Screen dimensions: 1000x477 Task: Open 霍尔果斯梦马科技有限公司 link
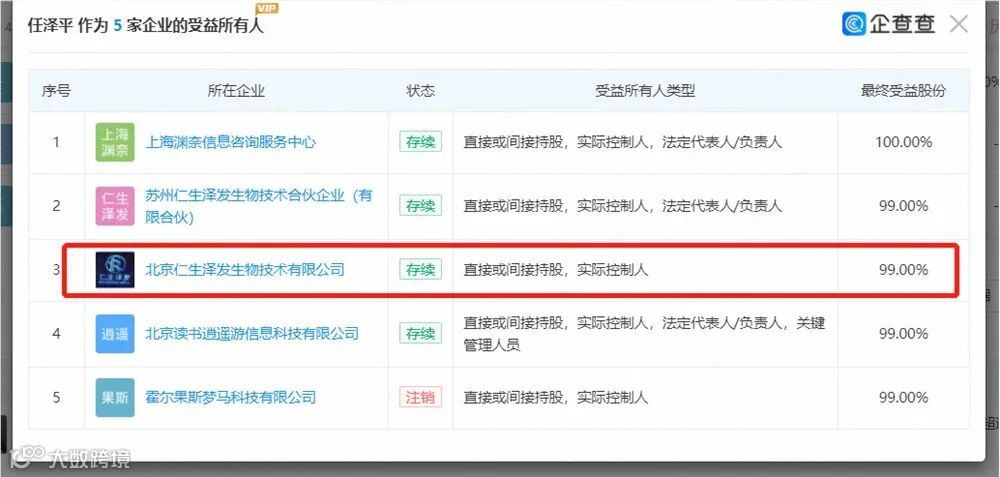click(231, 397)
